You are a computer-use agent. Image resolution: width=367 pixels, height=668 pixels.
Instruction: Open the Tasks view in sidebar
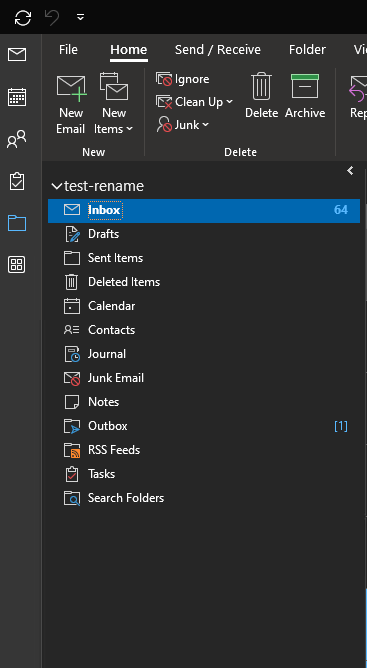coord(17,181)
